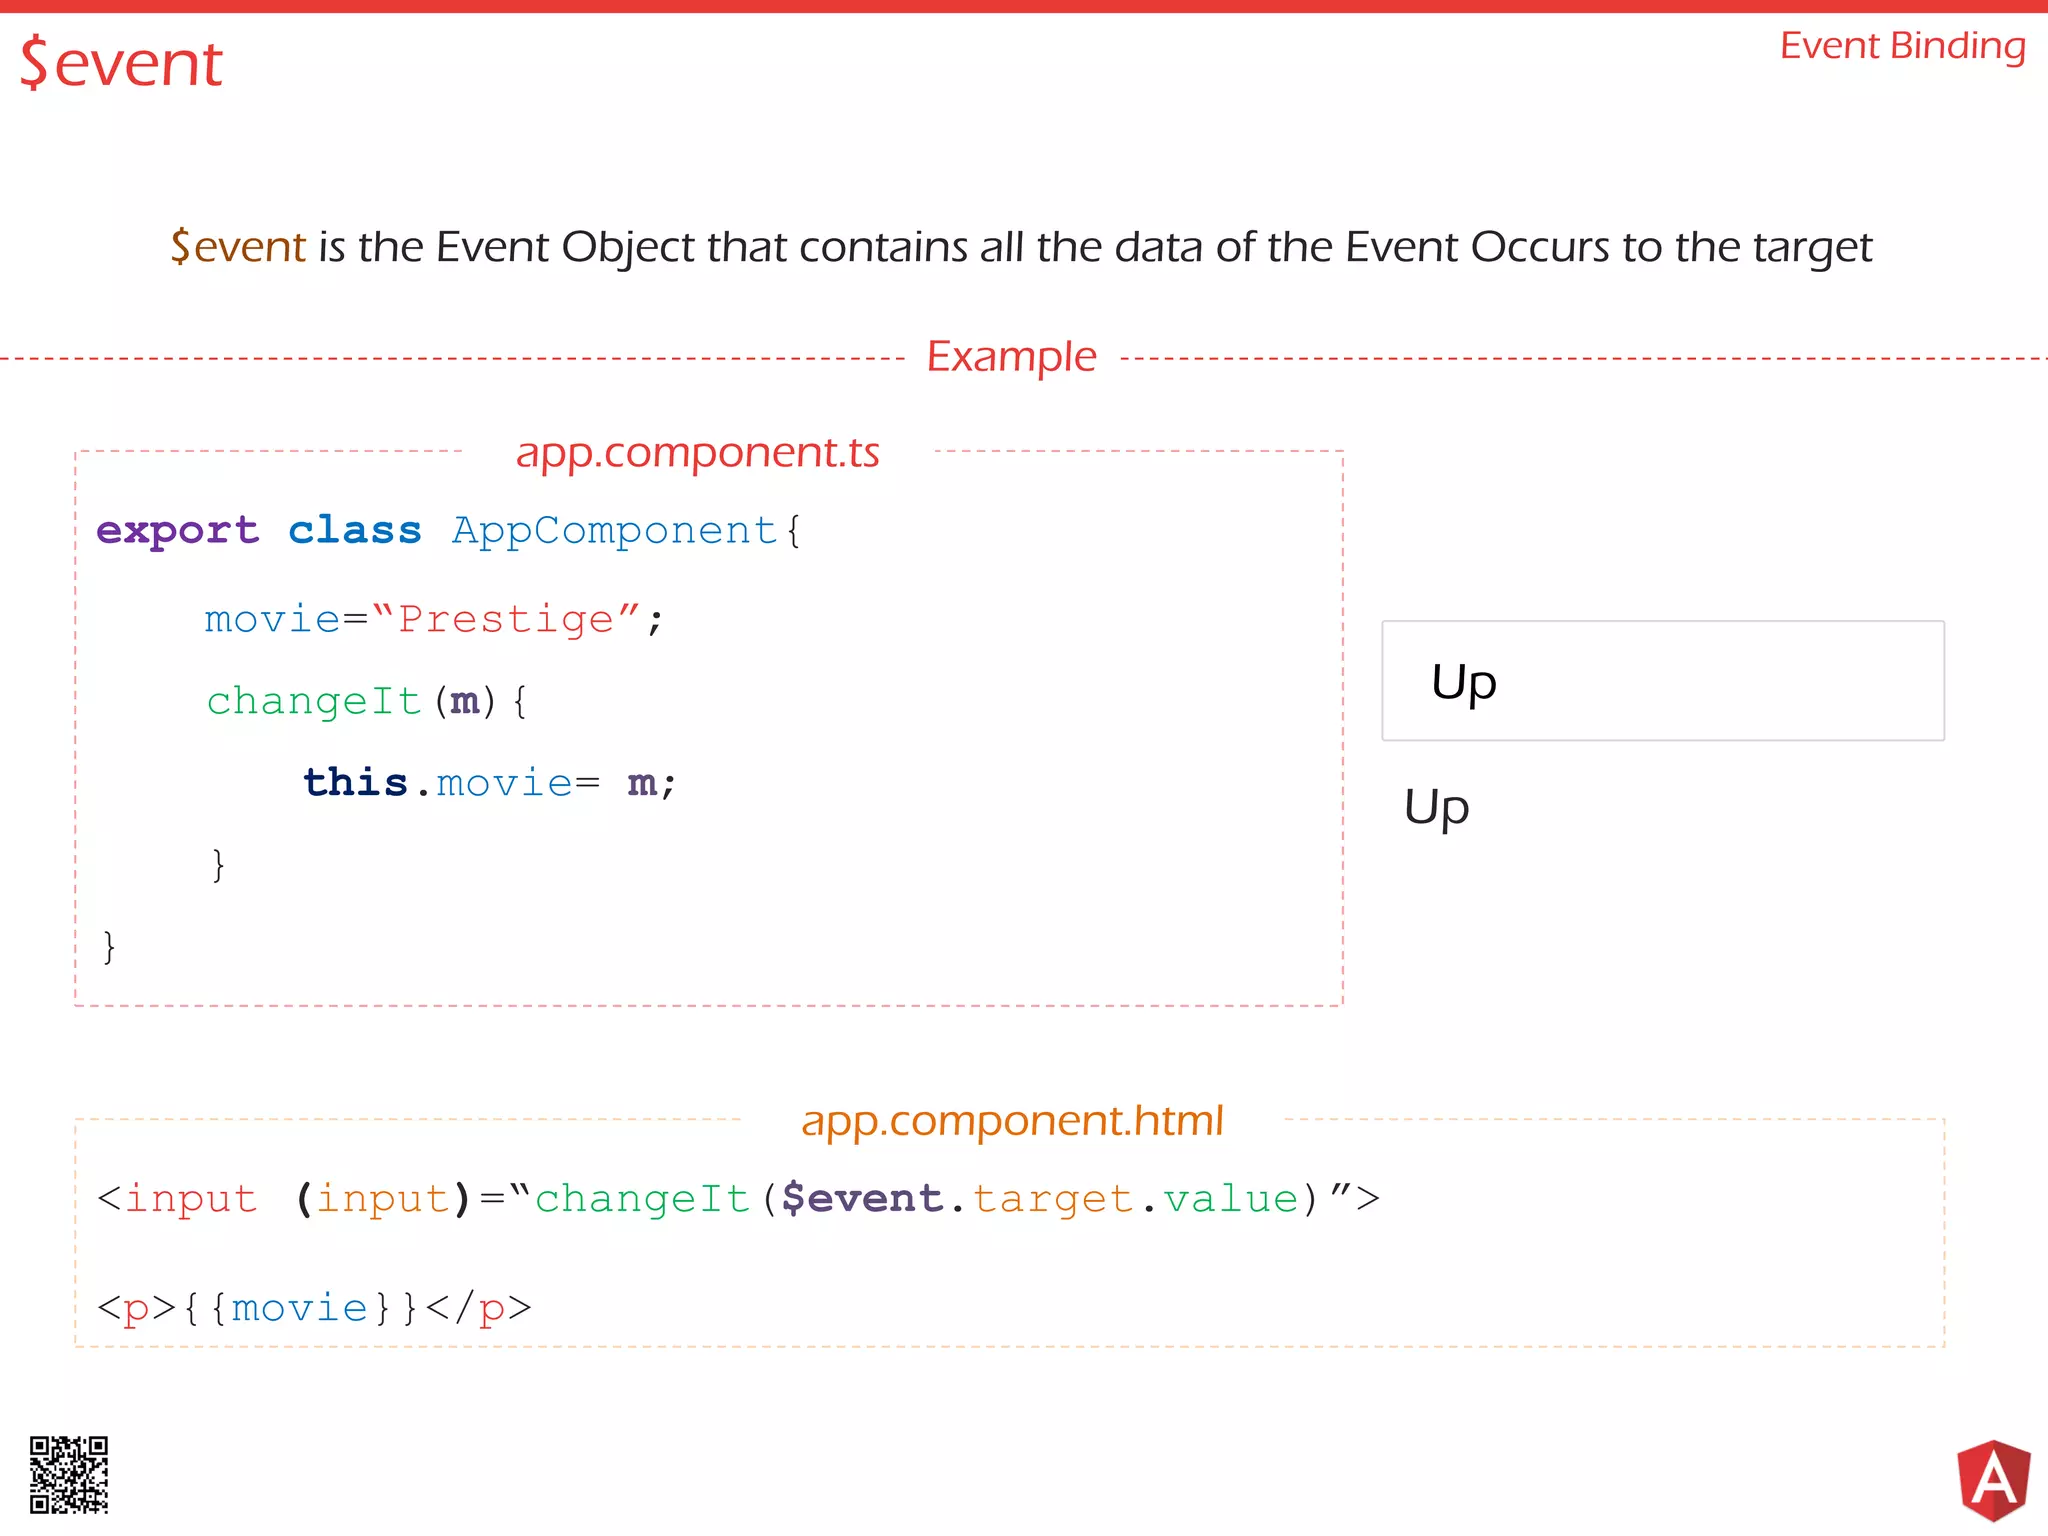Click the app.component.ts file label

pyautogui.click(x=697, y=453)
